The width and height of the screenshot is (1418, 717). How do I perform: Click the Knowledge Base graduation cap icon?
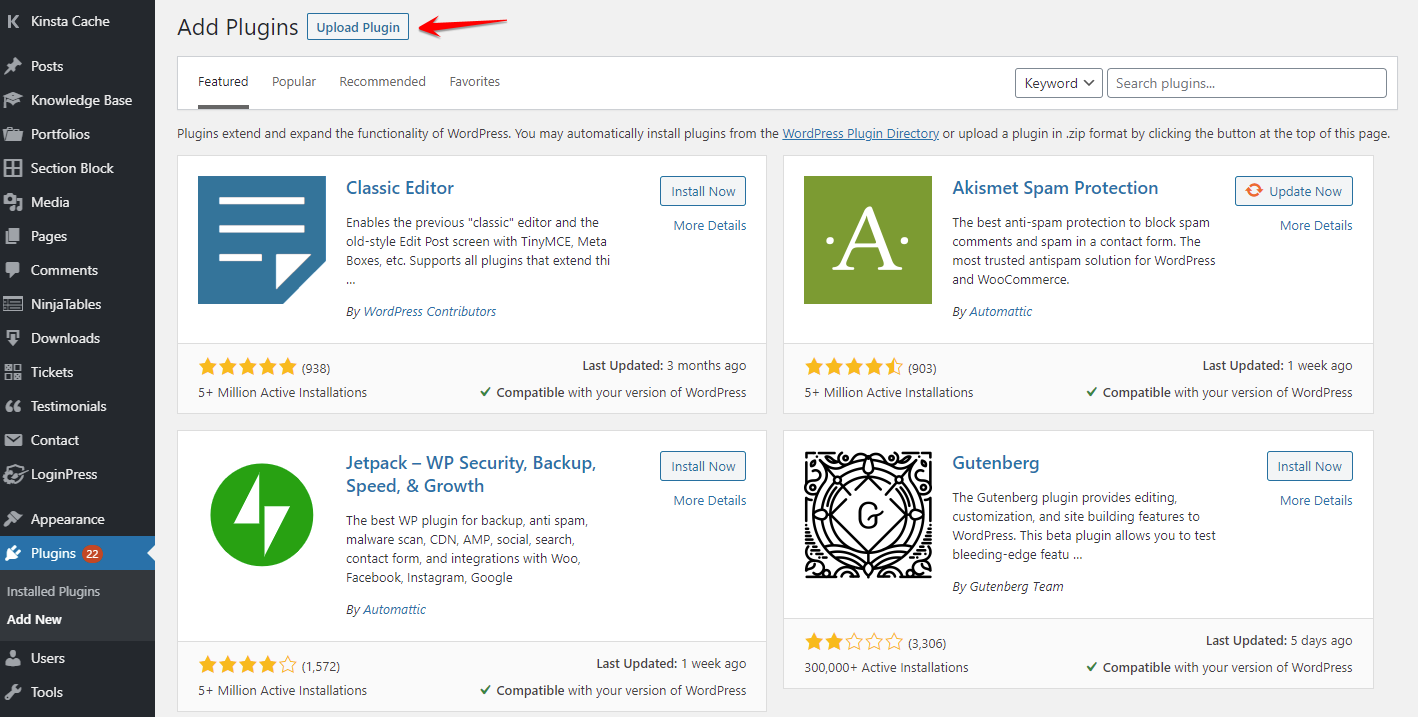coord(13,100)
